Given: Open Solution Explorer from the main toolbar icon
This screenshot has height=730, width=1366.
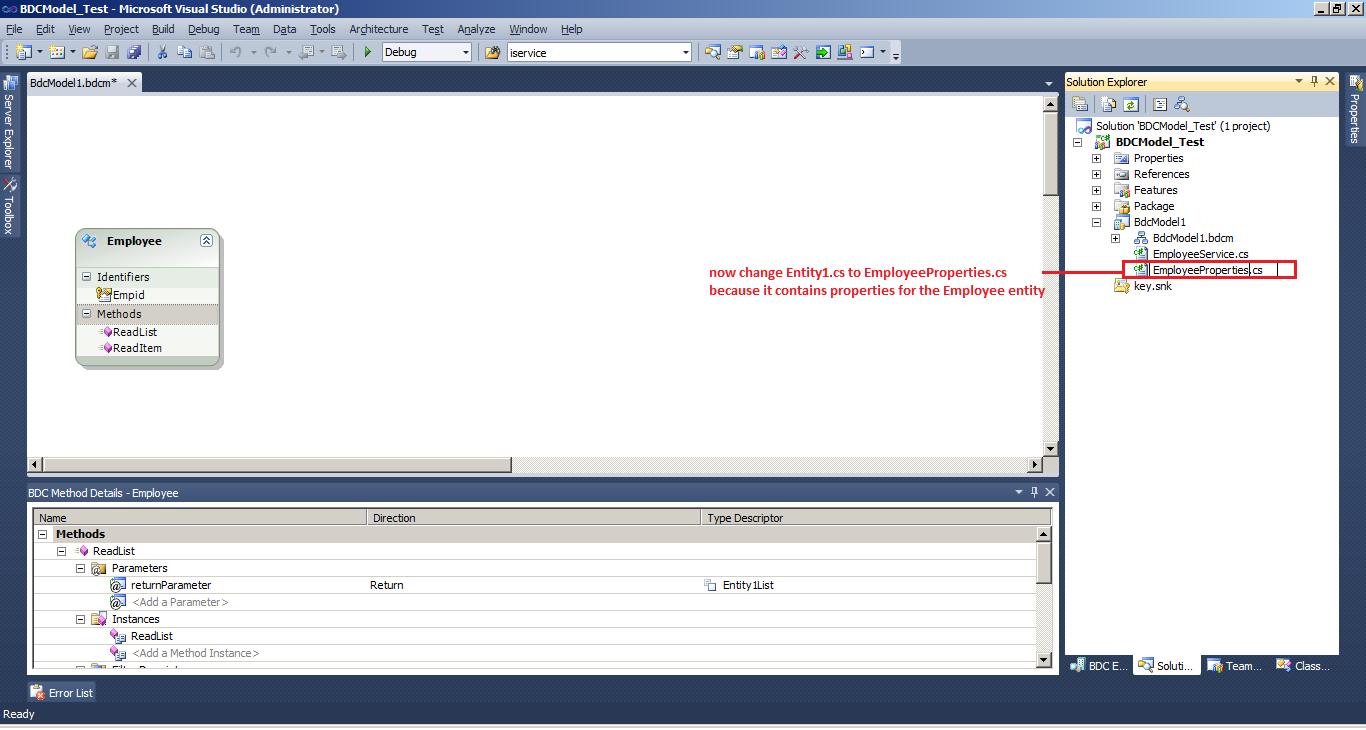Looking at the screenshot, I should 713,52.
